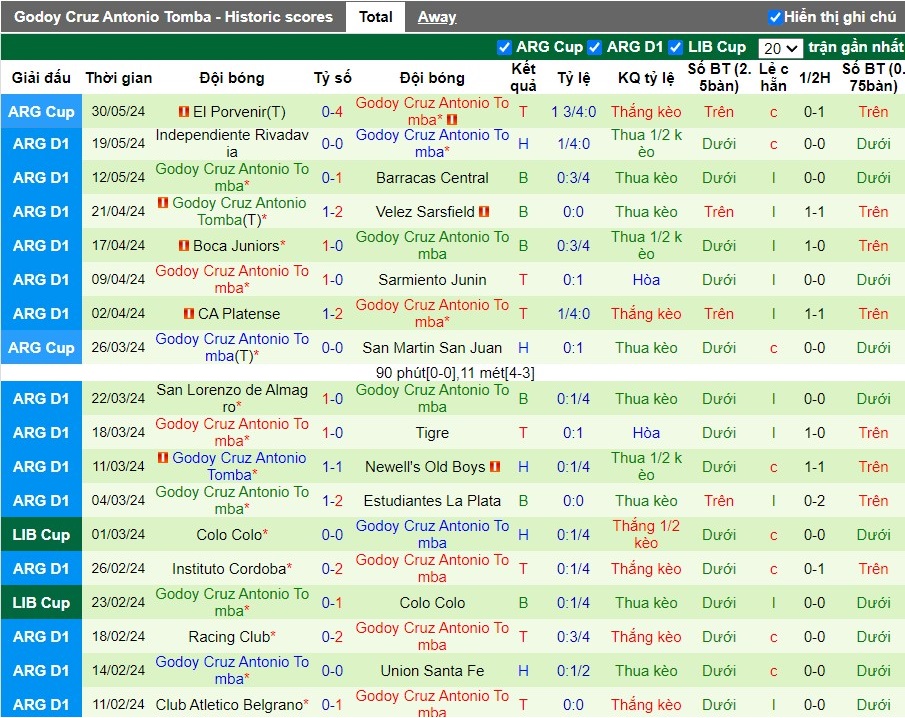Click the Tigre team name
Viewport: 905px width, 718px height.
click(x=432, y=433)
